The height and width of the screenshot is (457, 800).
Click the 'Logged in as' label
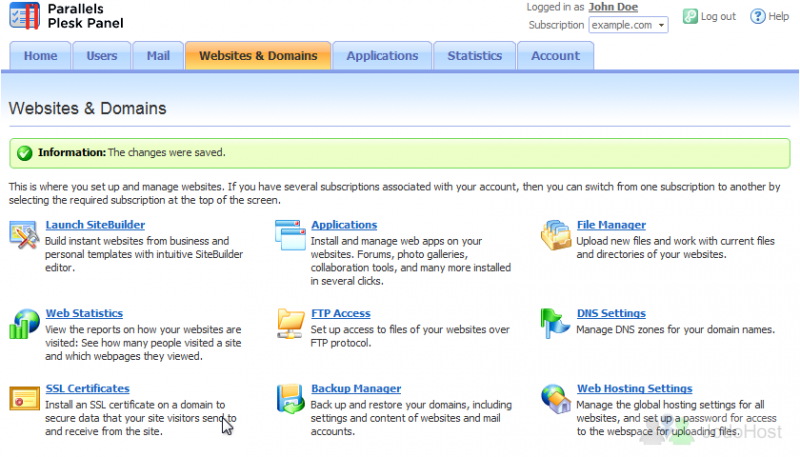555,7
